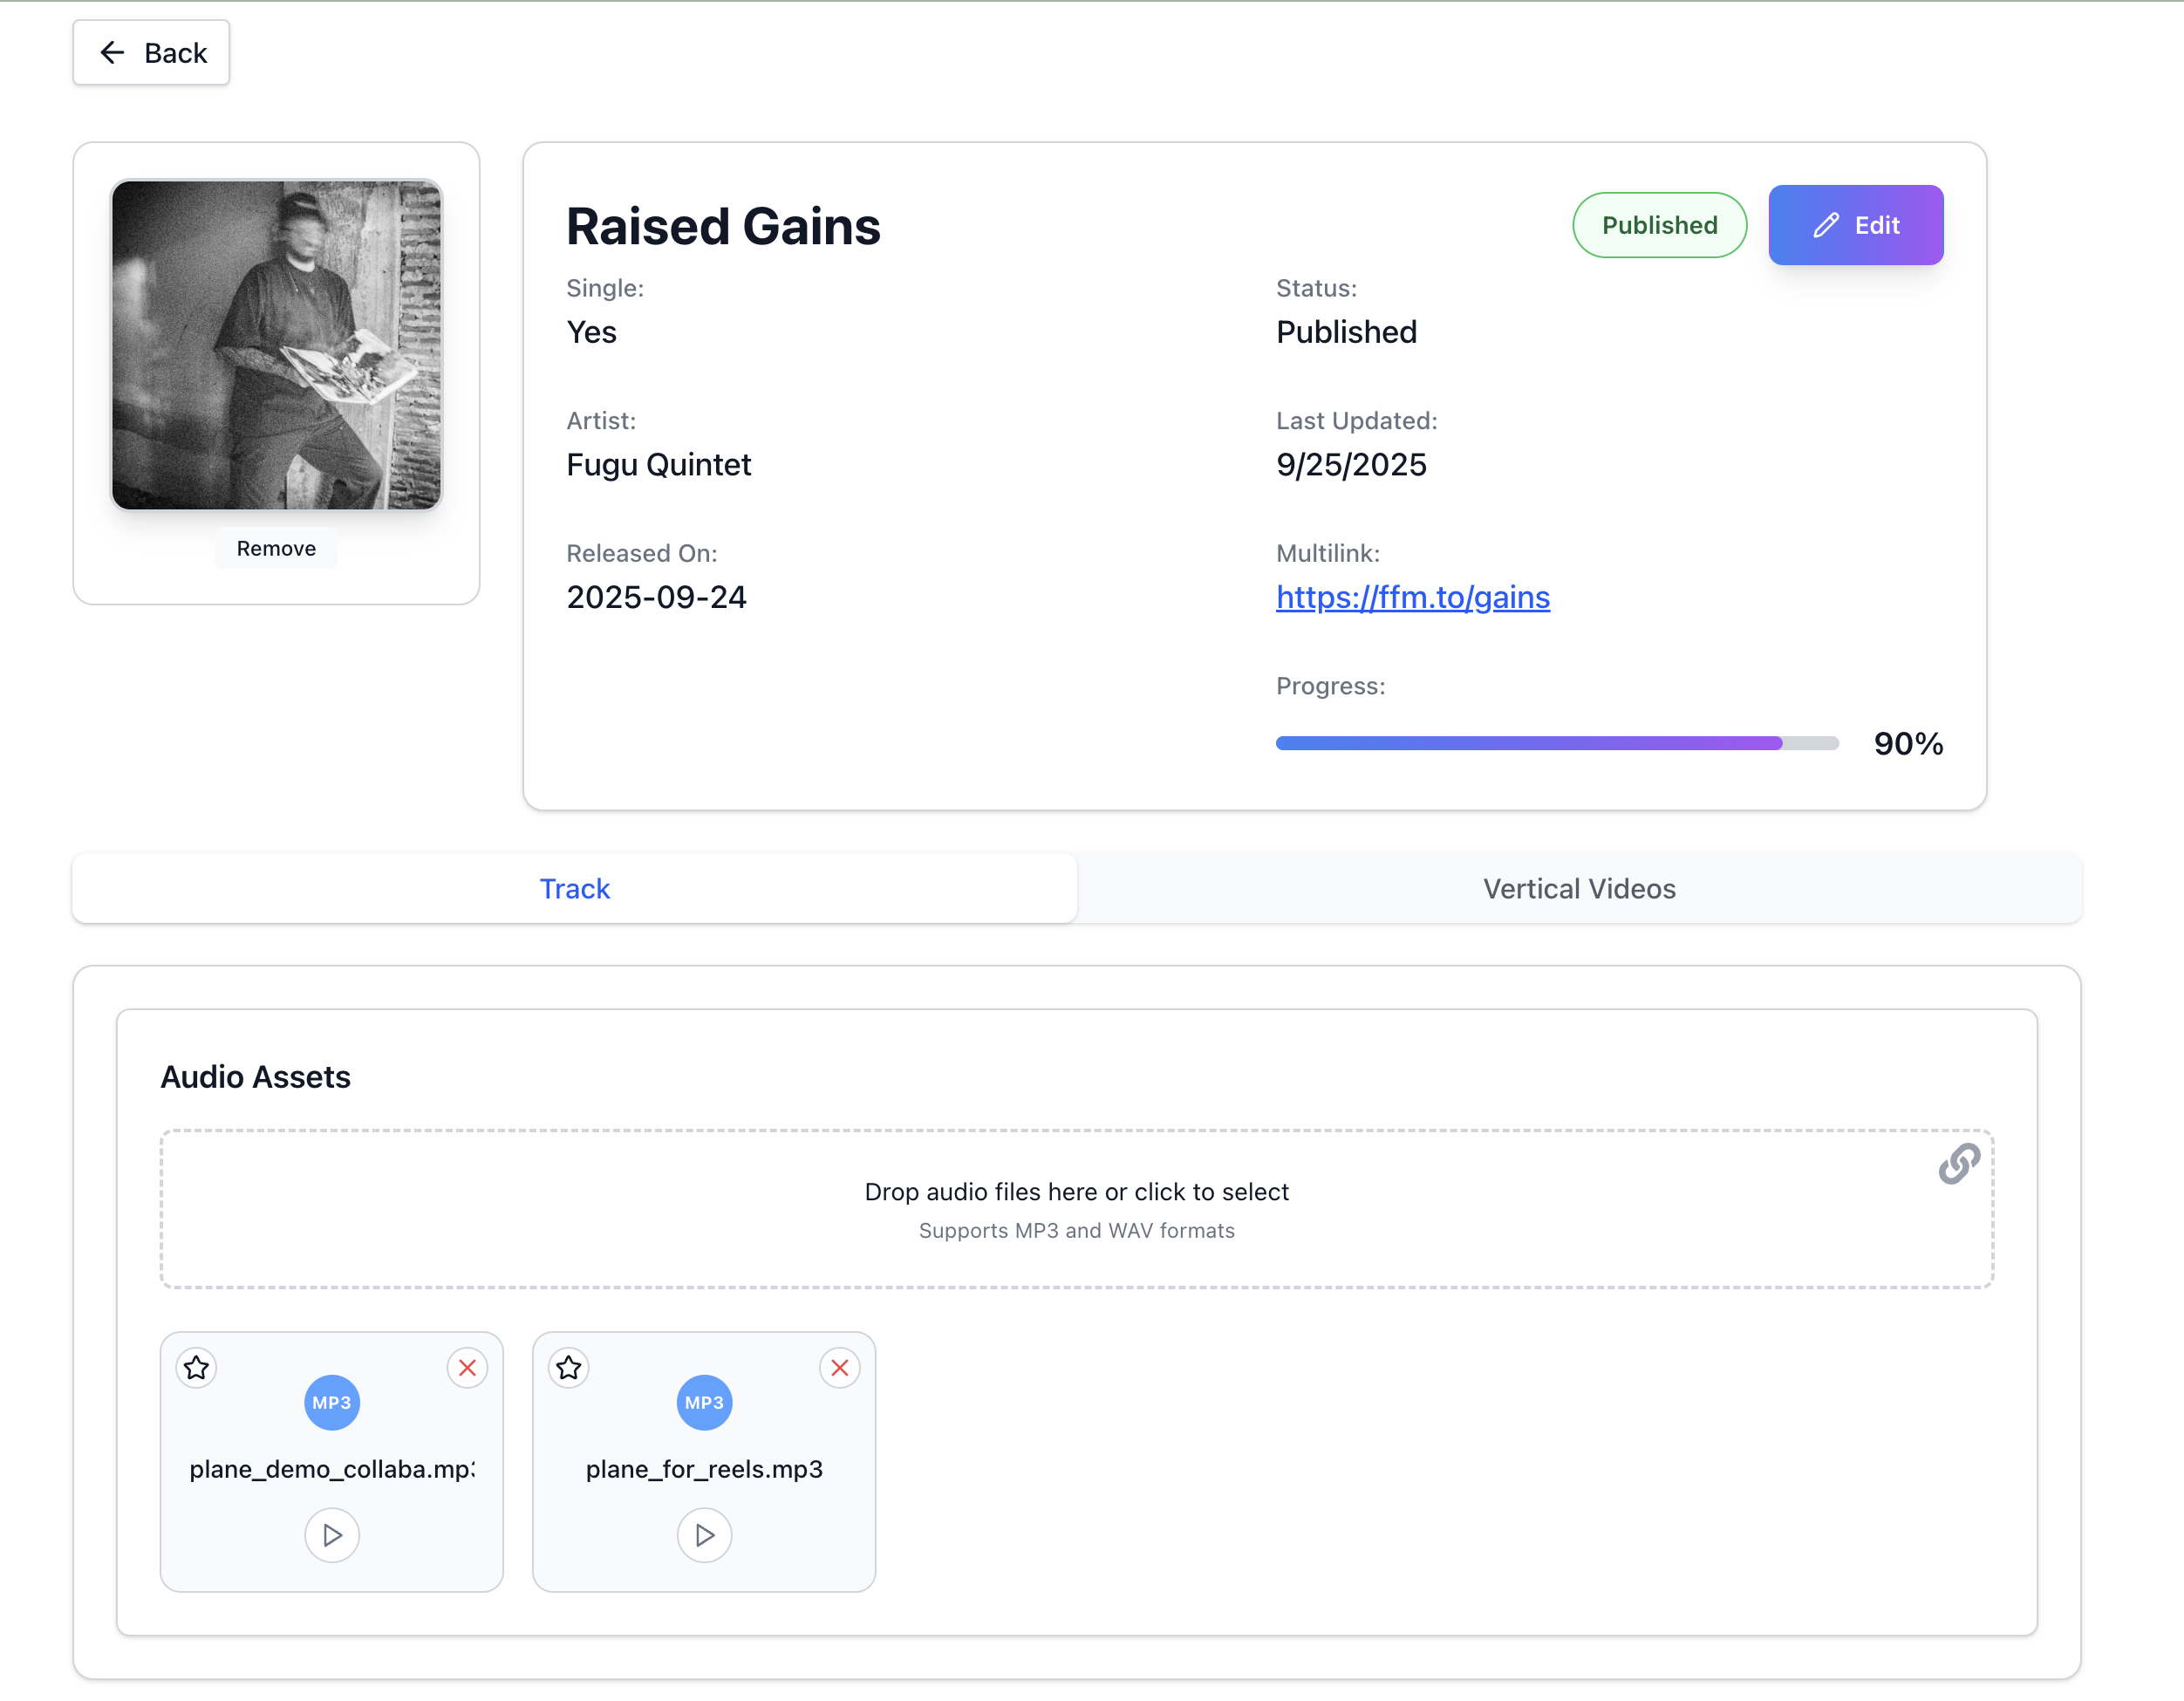The height and width of the screenshot is (1701, 2184).
Task: Favorite the plane_for_reels.mp3 asset
Action: [569, 1367]
